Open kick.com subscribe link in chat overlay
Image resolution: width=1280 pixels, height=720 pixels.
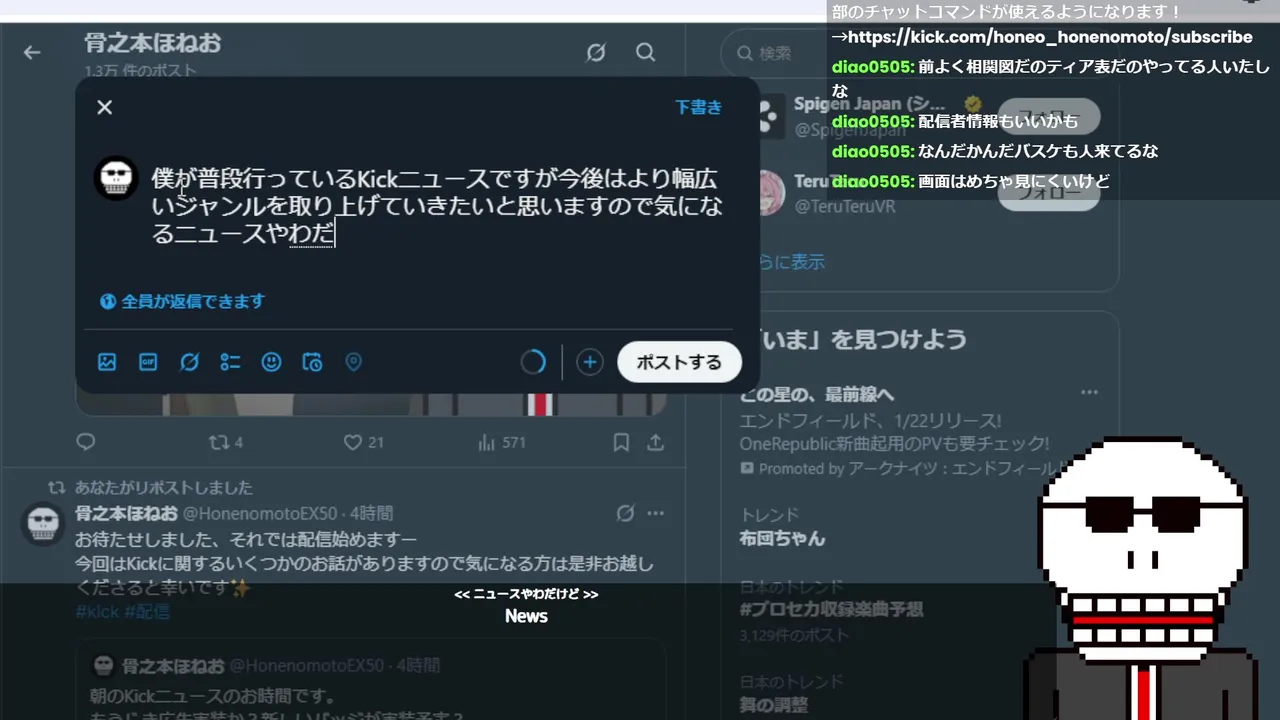[x=1050, y=37]
